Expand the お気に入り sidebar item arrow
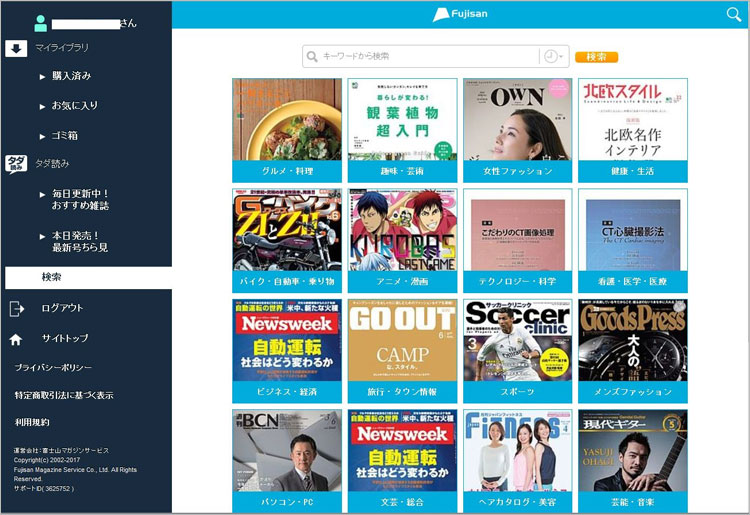The height and width of the screenshot is (515, 750). point(43,107)
